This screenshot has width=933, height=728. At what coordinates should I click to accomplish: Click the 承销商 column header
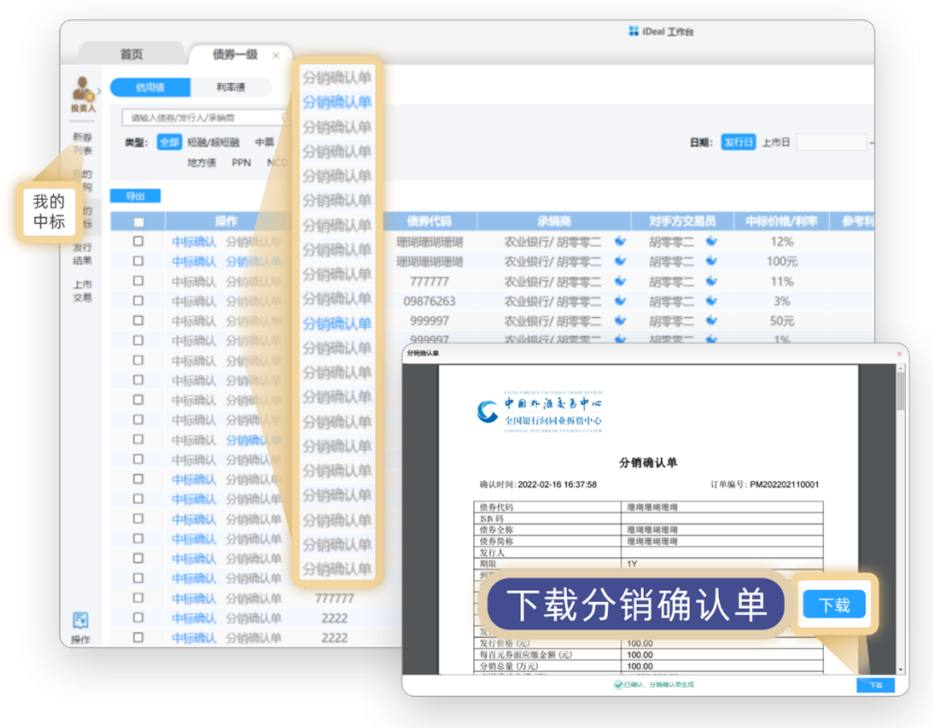[x=554, y=221]
